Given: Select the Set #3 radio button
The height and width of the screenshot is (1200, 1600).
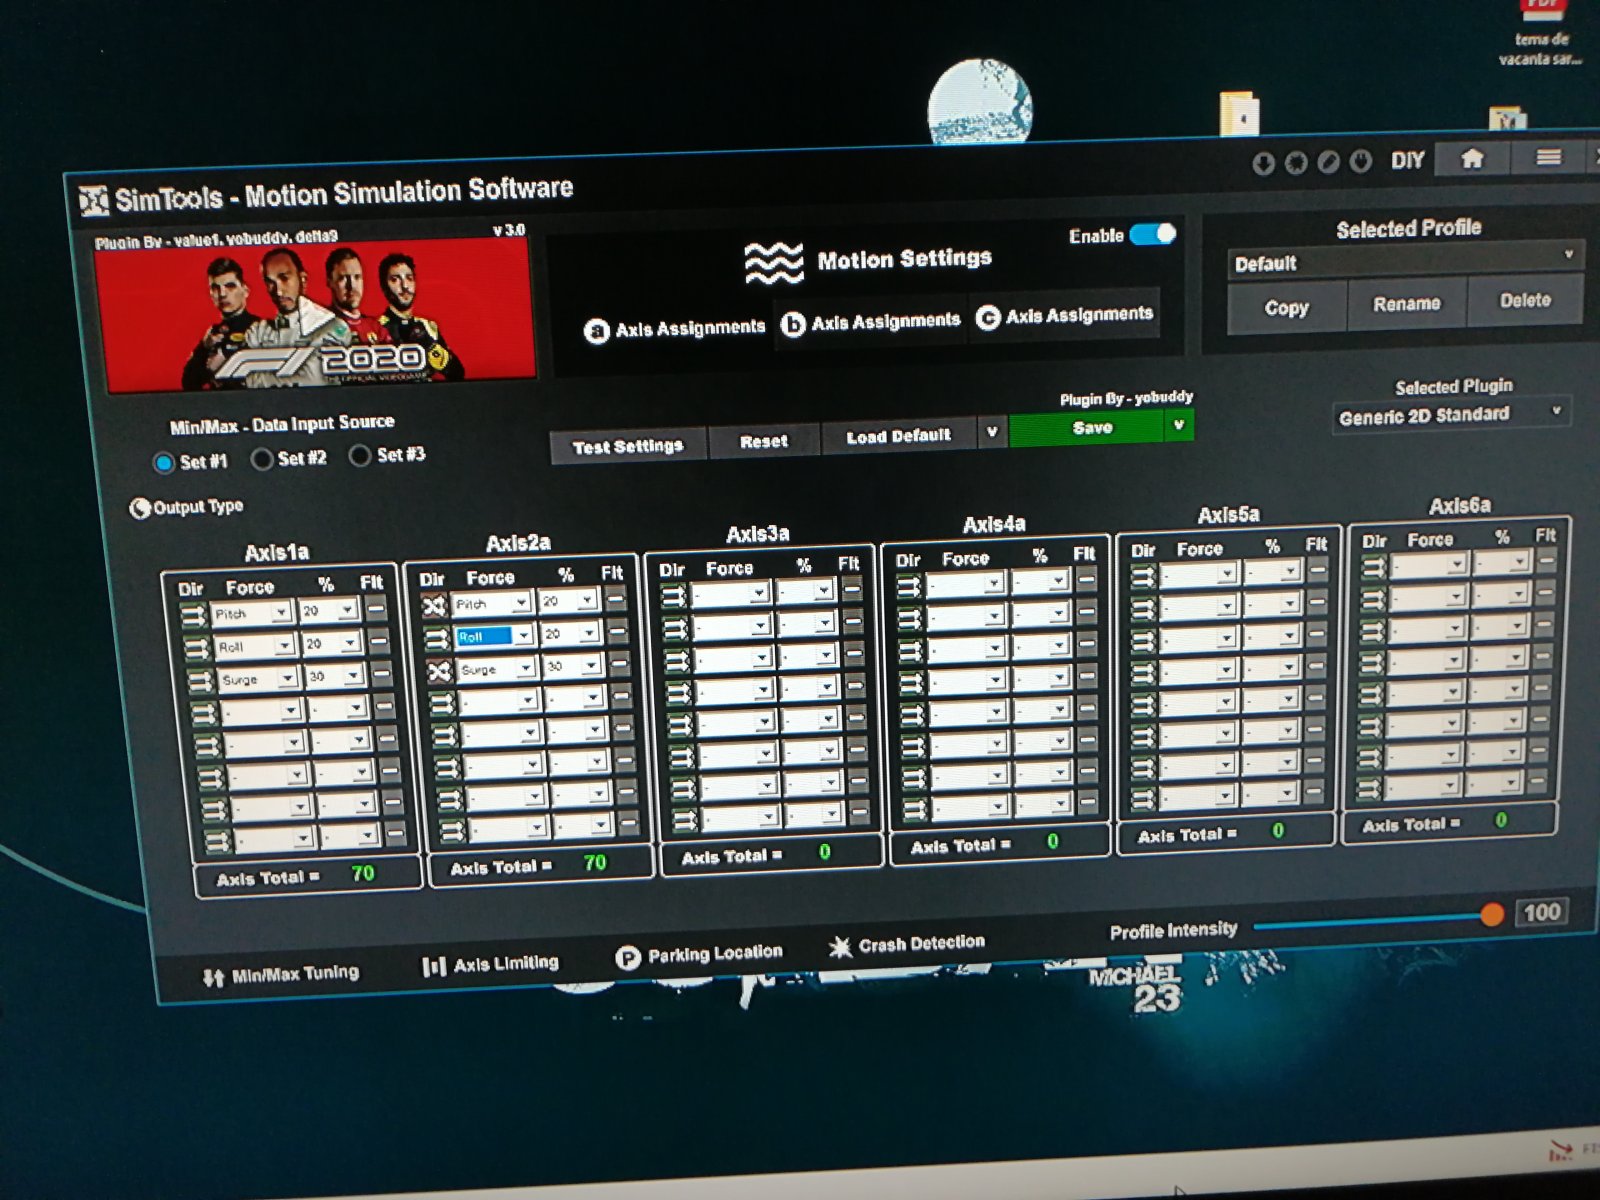Looking at the screenshot, I should pyautogui.click(x=360, y=455).
